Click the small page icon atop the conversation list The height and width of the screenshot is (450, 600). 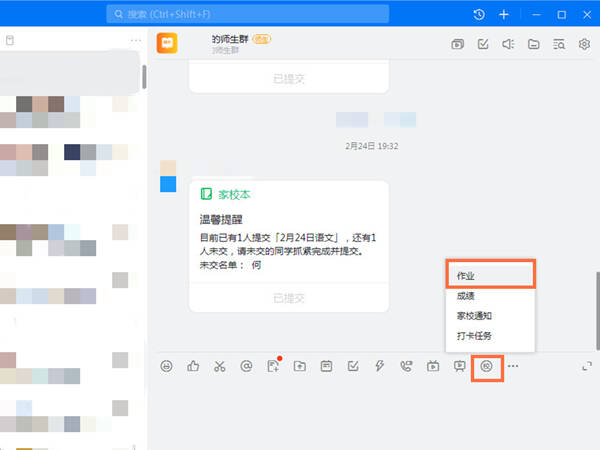pyautogui.click(x=10, y=40)
